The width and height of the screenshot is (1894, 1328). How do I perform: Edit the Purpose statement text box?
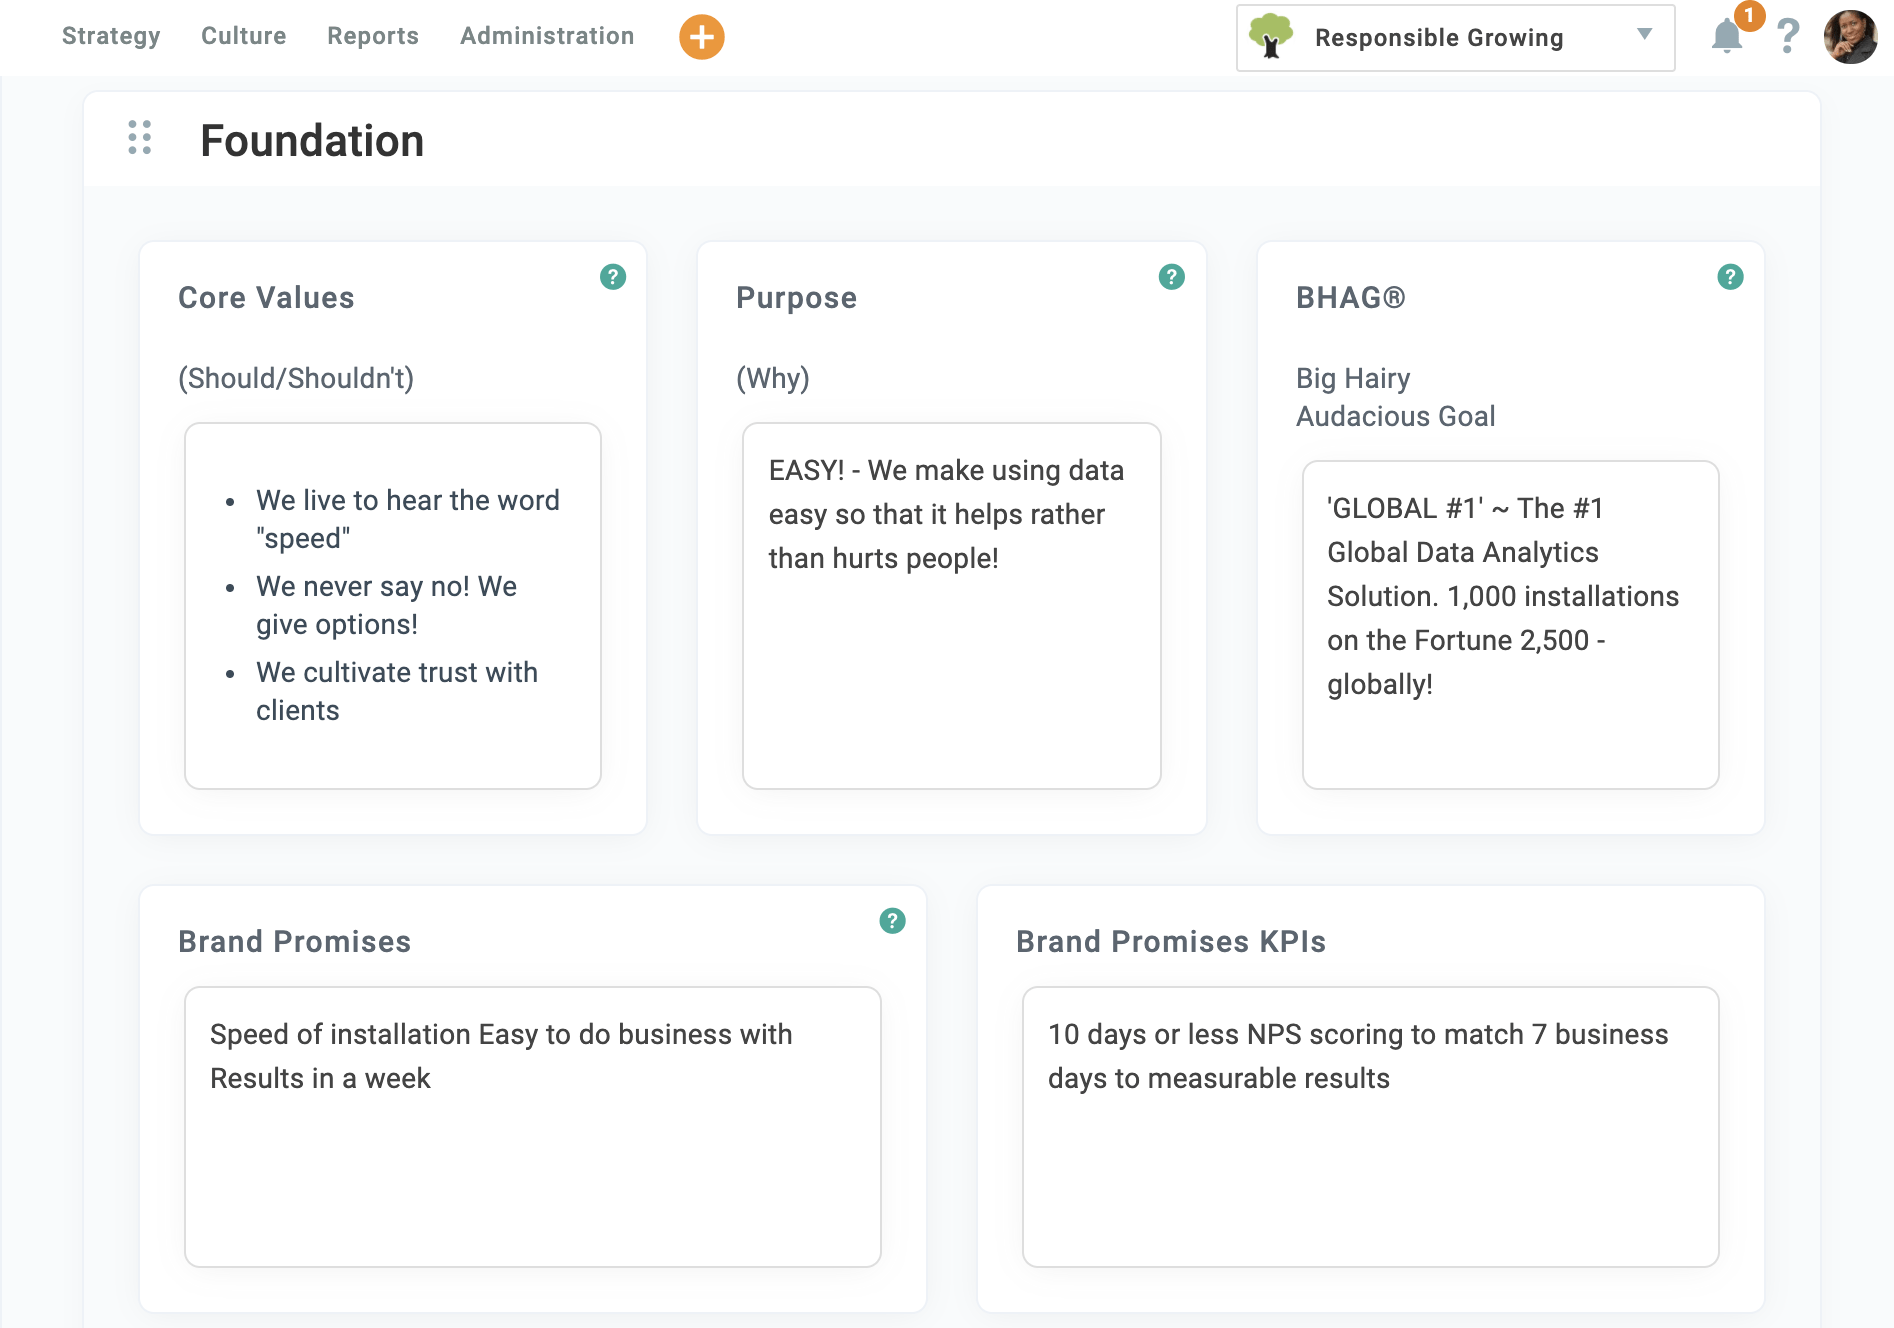tap(951, 605)
